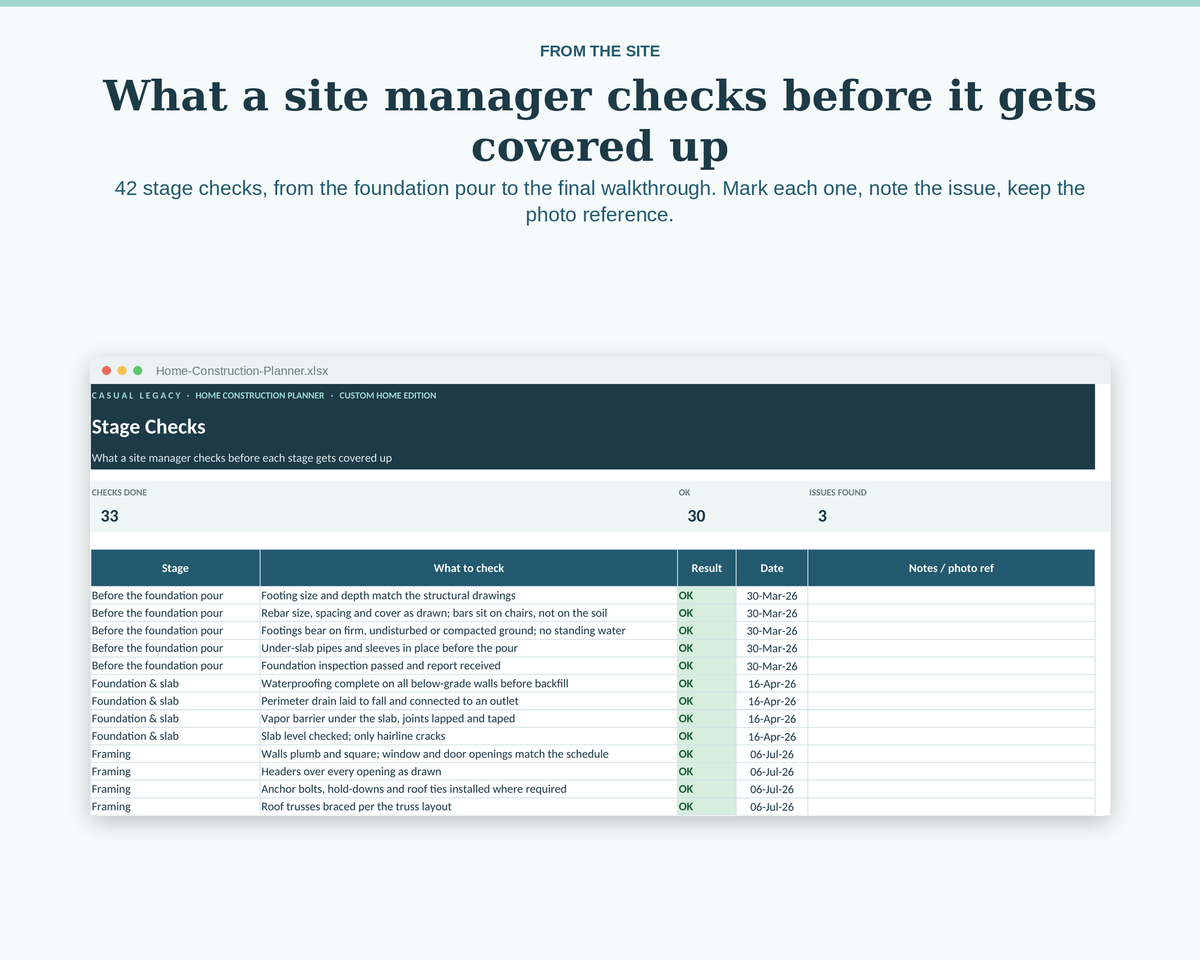The height and width of the screenshot is (960, 1200).
Task: Select cell 'Headers over every opening as drawn'
Action: pyautogui.click(x=469, y=772)
